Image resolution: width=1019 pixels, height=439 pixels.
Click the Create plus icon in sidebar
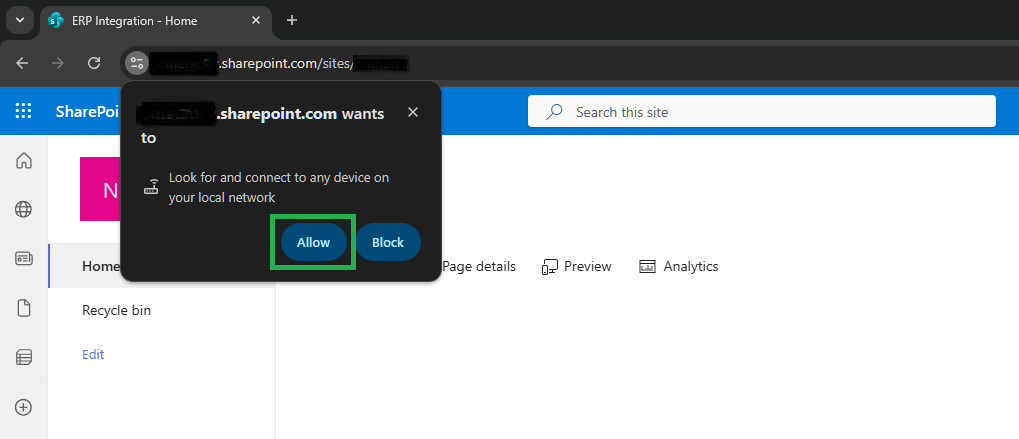tap(23, 407)
